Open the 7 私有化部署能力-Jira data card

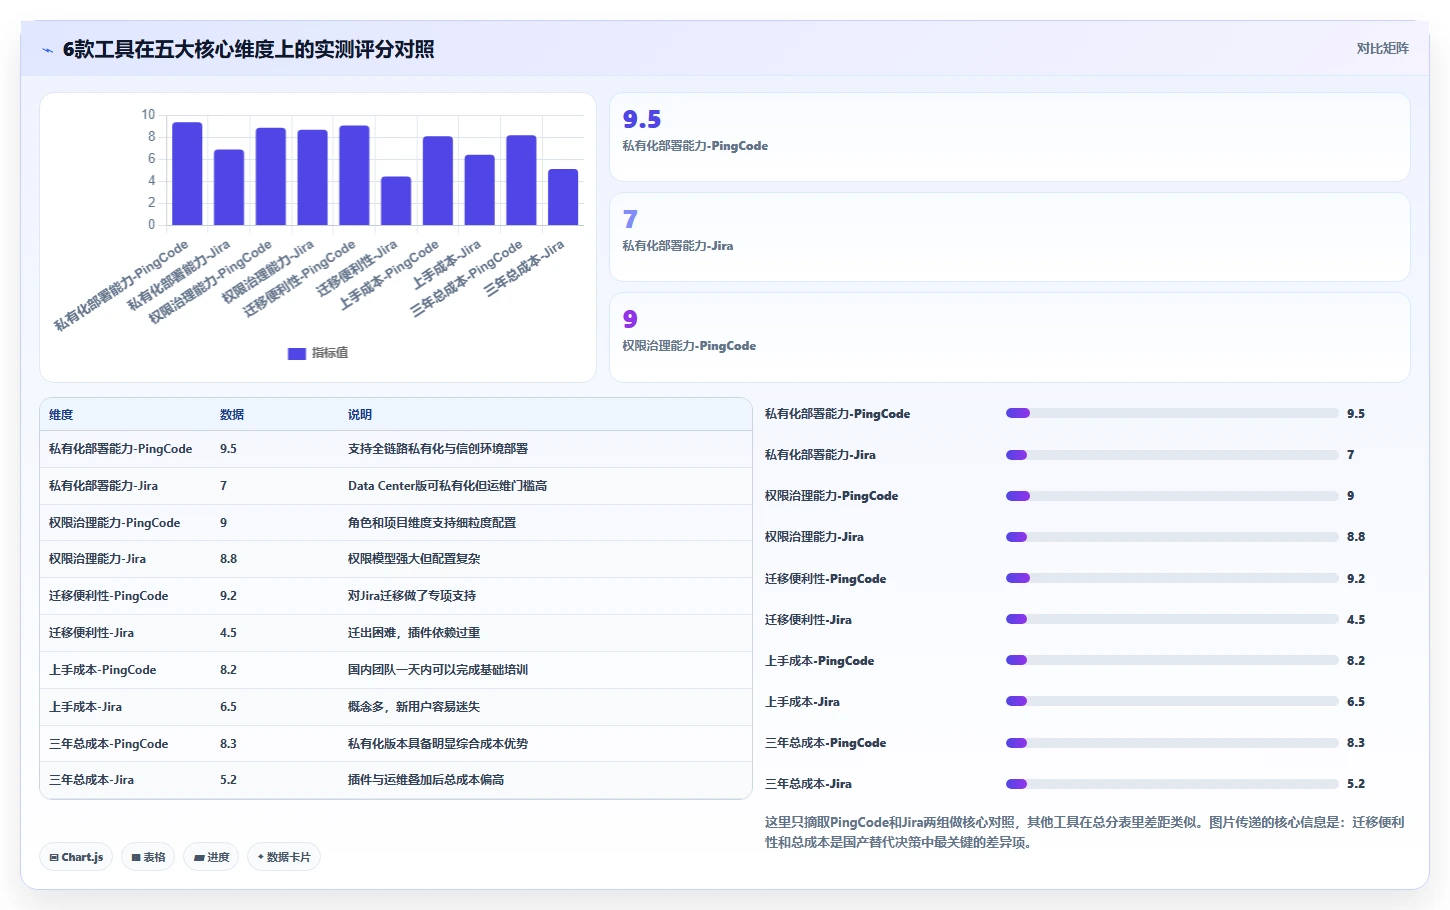point(1010,237)
